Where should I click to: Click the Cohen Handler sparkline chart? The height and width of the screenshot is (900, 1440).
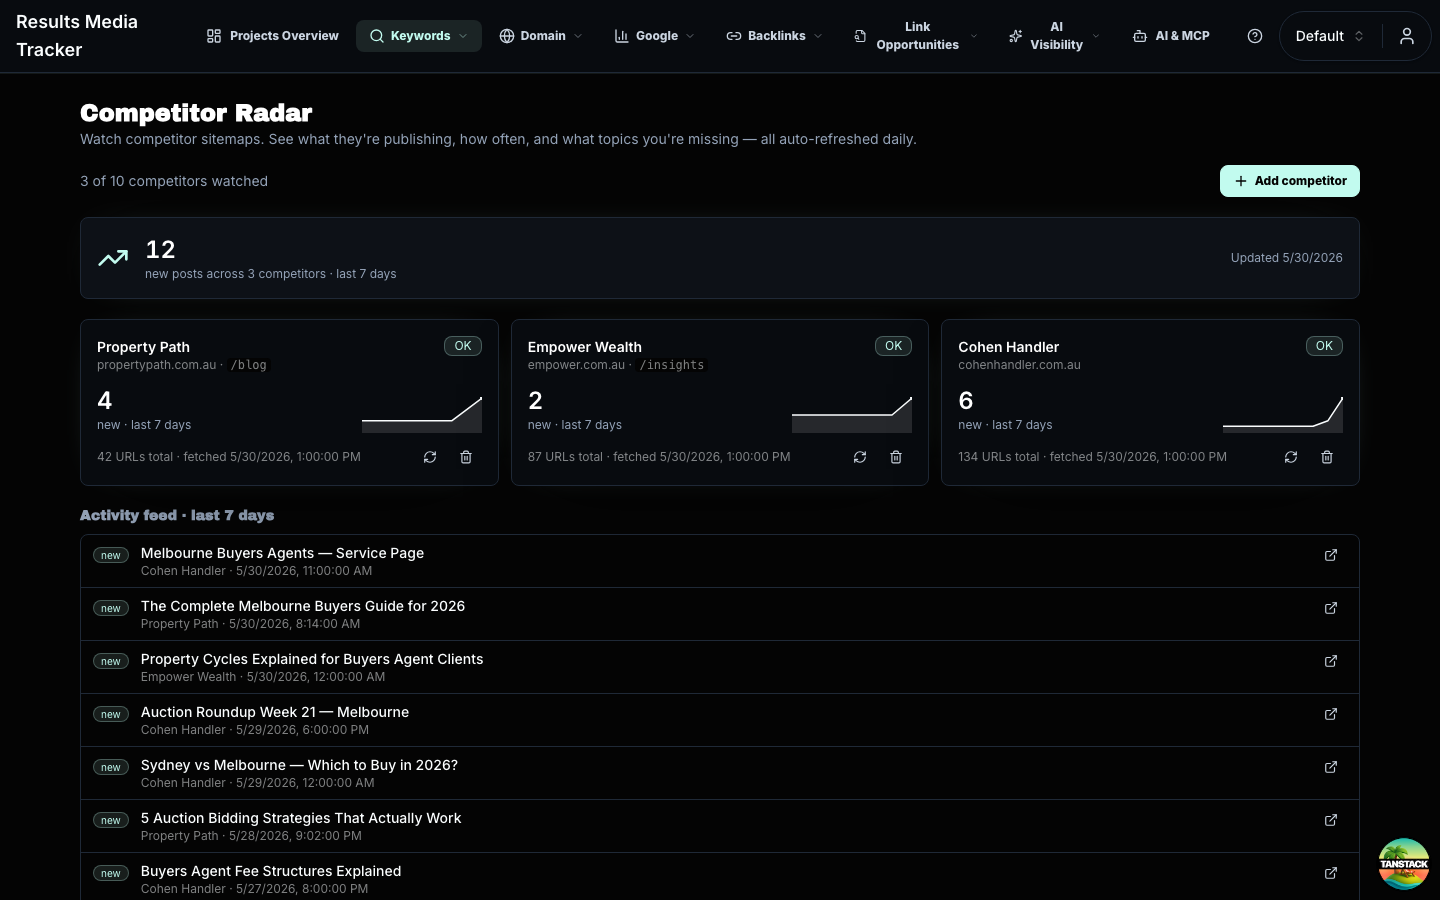coord(1283,415)
